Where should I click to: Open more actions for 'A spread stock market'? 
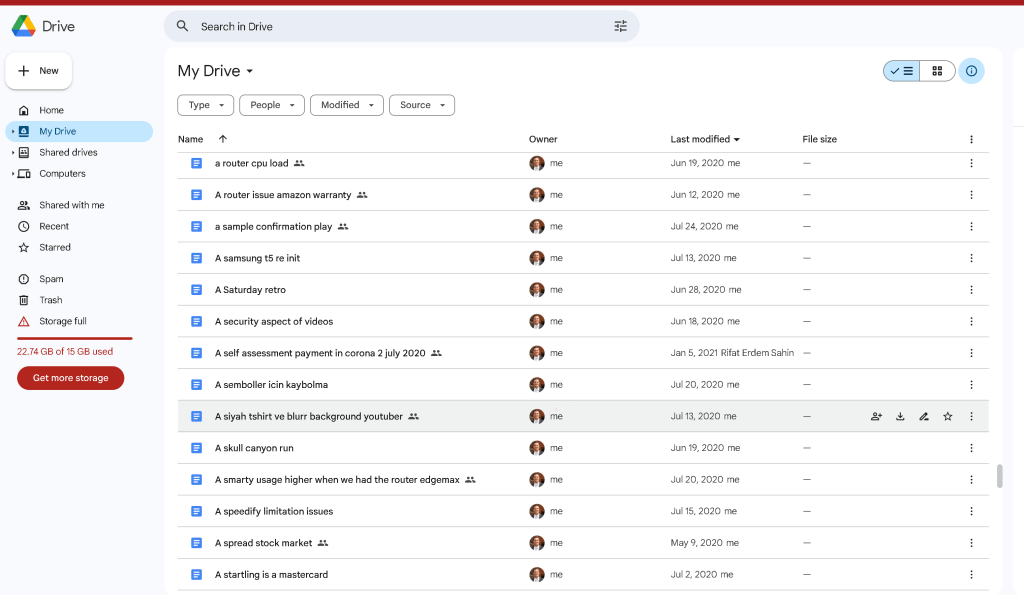point(971,543)
